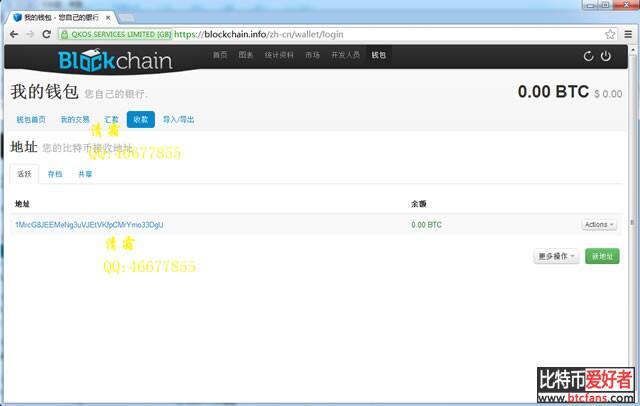The image size is (640, 406).
Task: Select the 钱包 navigation item
Action: 378,55
